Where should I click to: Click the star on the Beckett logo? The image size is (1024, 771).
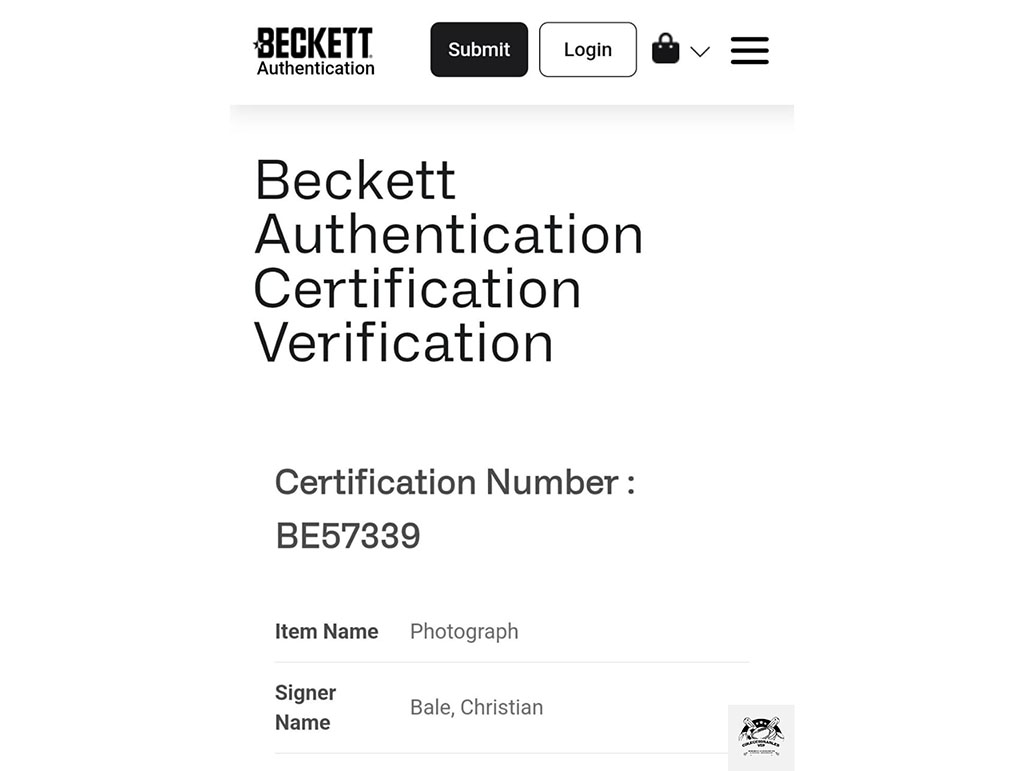pos(258,45)
